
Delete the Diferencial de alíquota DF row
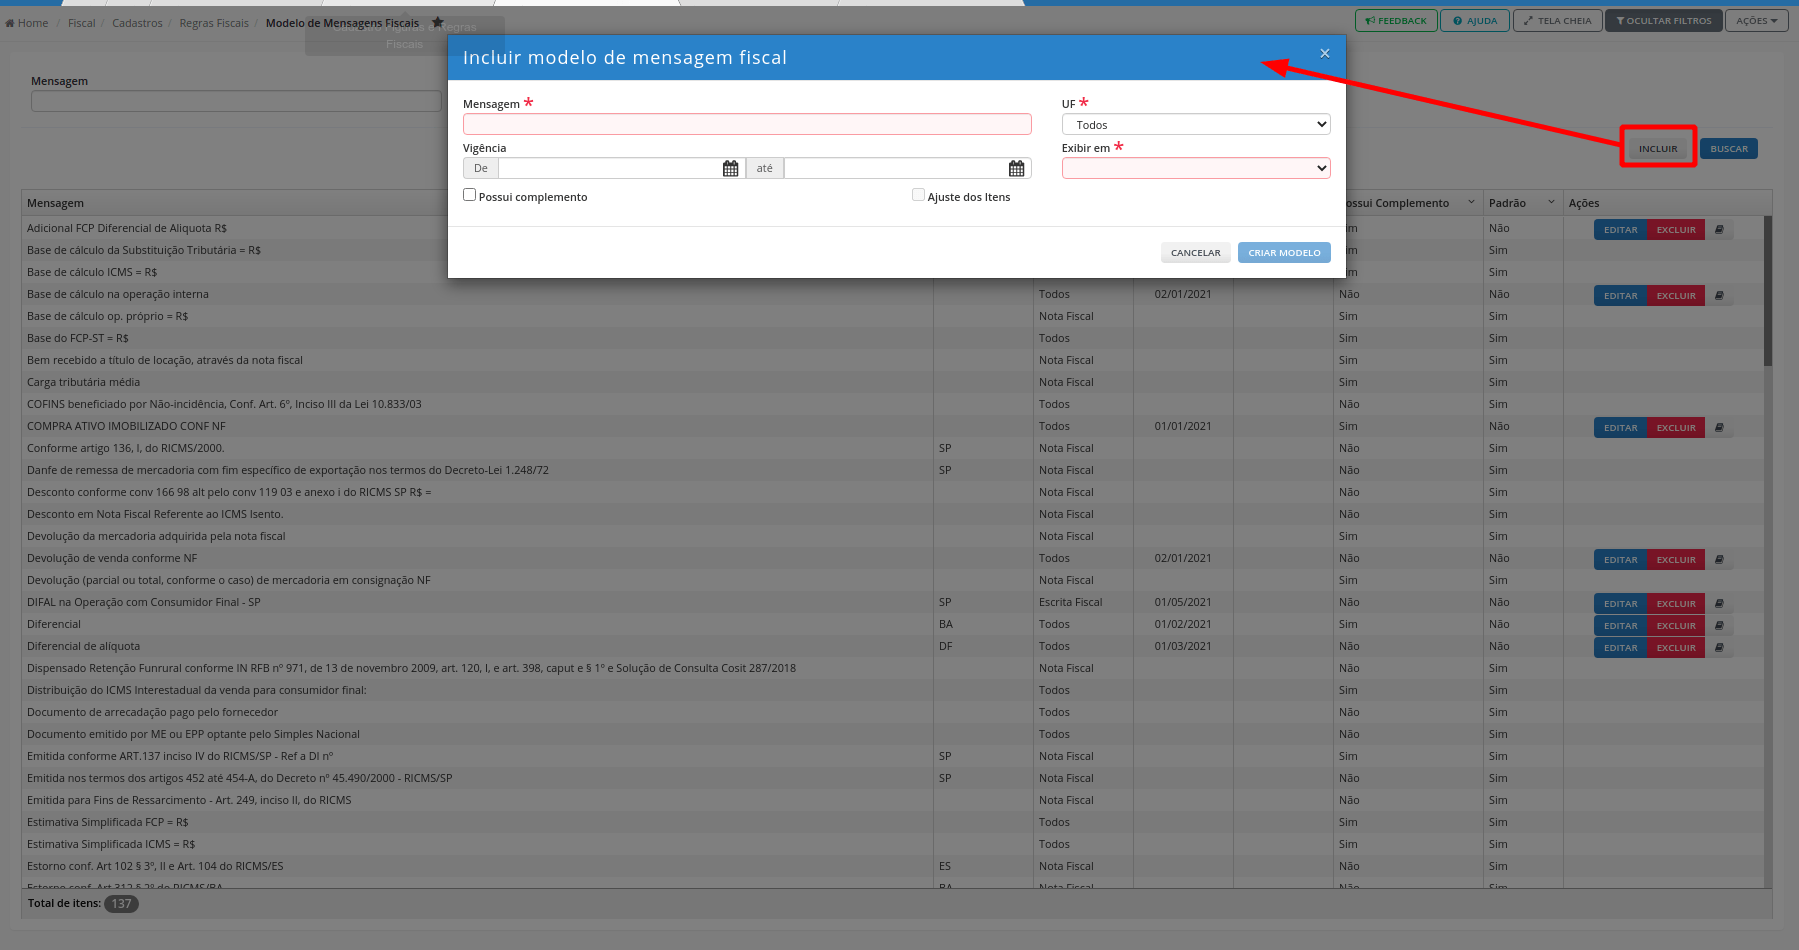(x=1676, y=648)
